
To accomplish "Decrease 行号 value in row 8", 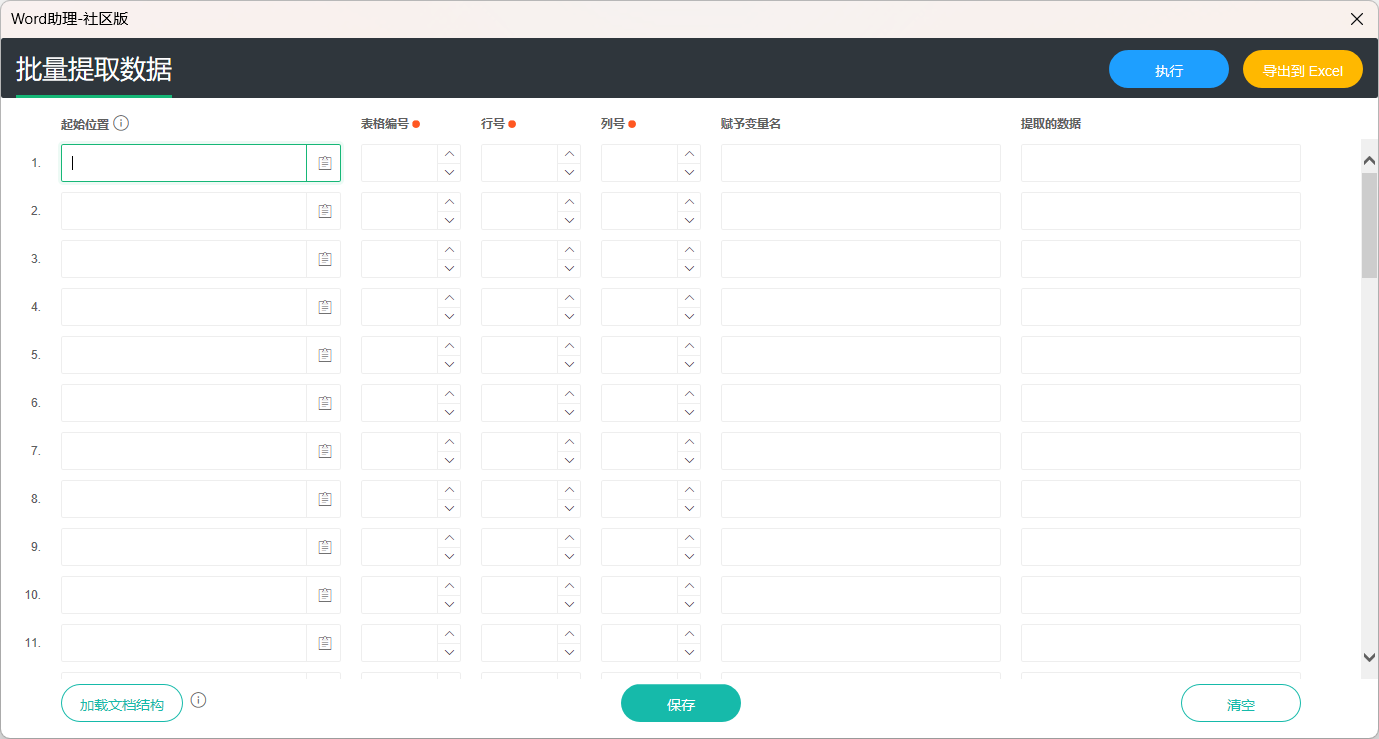I will click(x=569, y=508).
